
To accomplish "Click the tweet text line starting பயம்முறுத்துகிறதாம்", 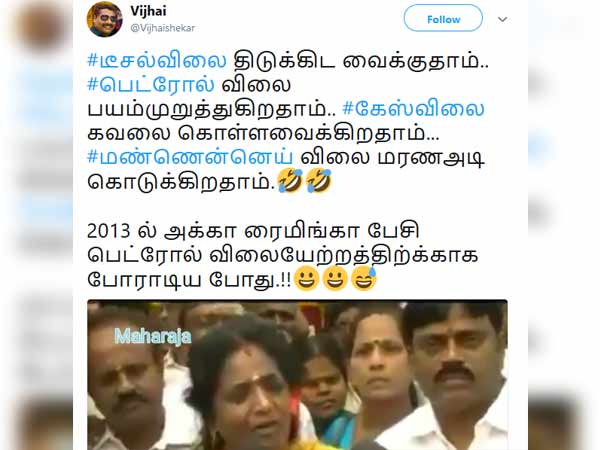I will pos(212,109).
